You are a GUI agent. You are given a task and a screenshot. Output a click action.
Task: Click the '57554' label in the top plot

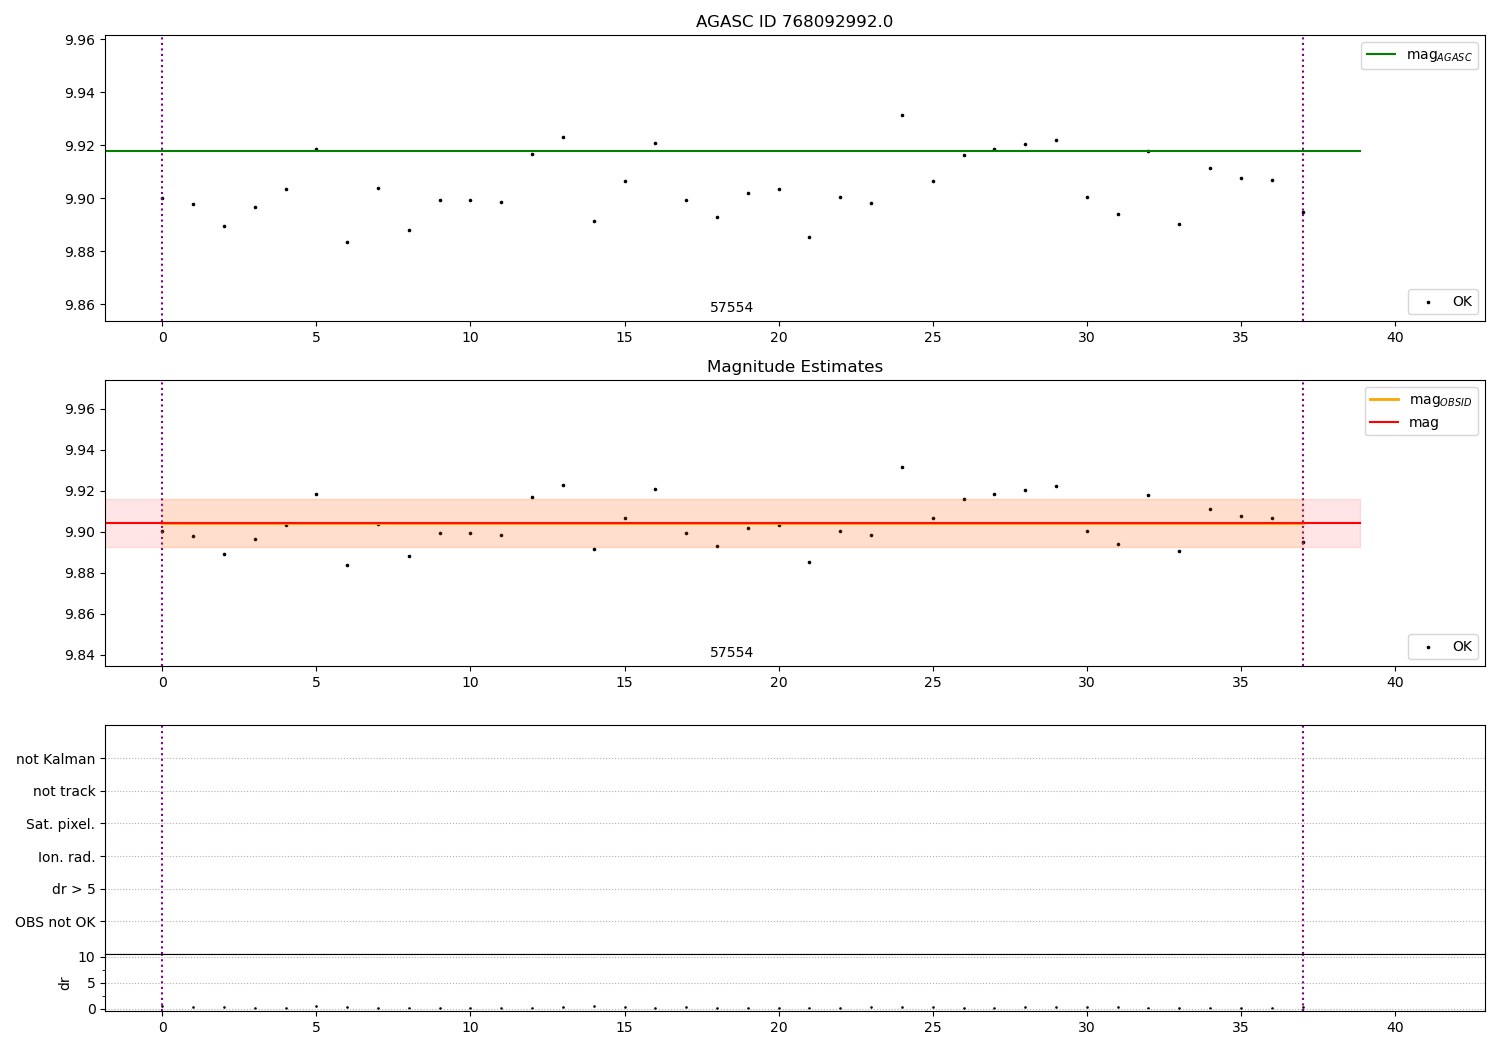[x=731, y=308]
